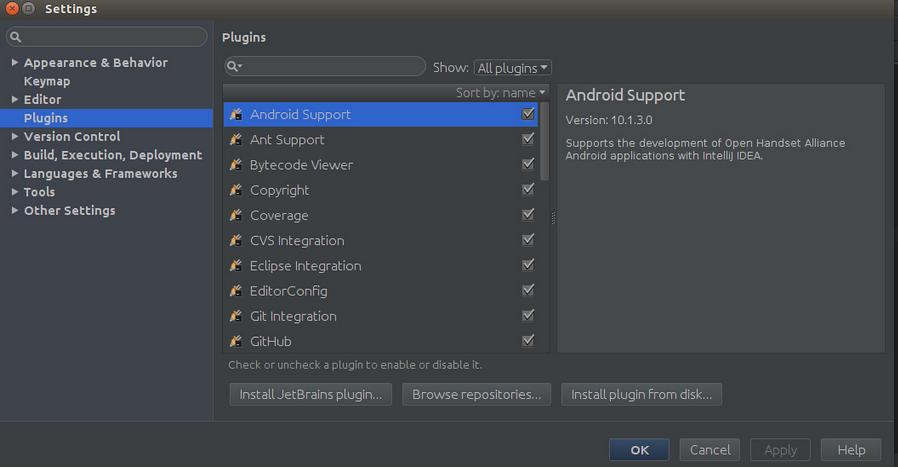Screen dimensions: 898x468
Task: Open the Show All plugins dropdown
Action: (x=513, y=68)
